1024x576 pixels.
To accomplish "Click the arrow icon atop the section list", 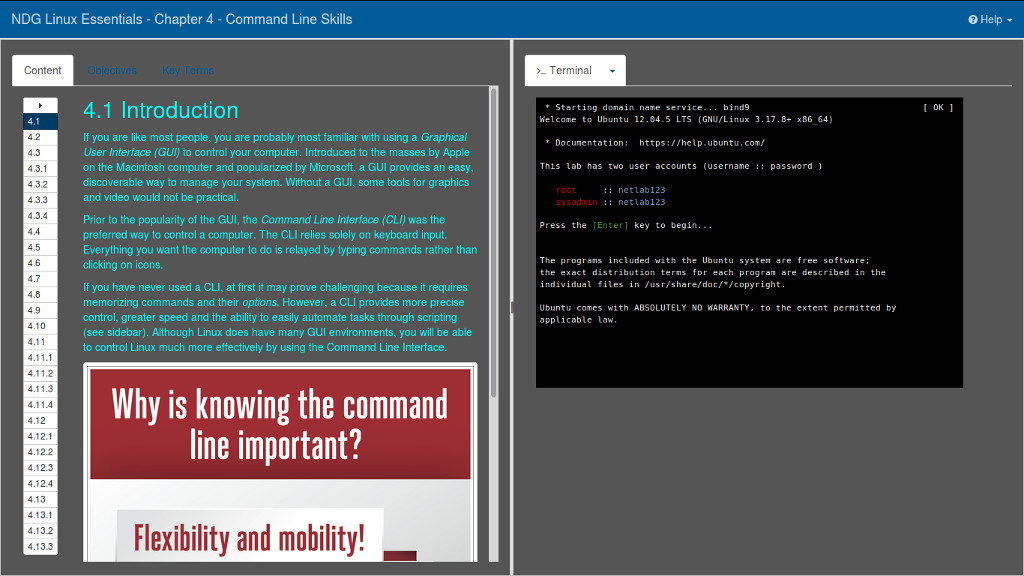I will click(40, 104).
